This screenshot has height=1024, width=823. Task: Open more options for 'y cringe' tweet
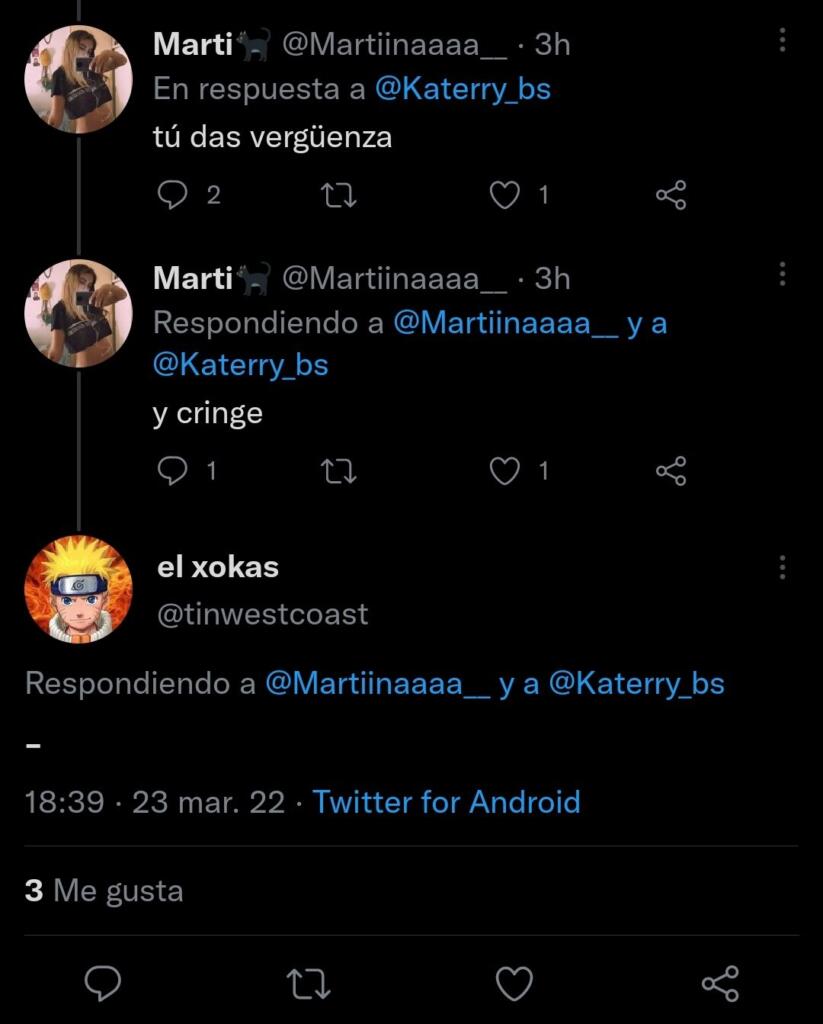(x=782, y=274)
